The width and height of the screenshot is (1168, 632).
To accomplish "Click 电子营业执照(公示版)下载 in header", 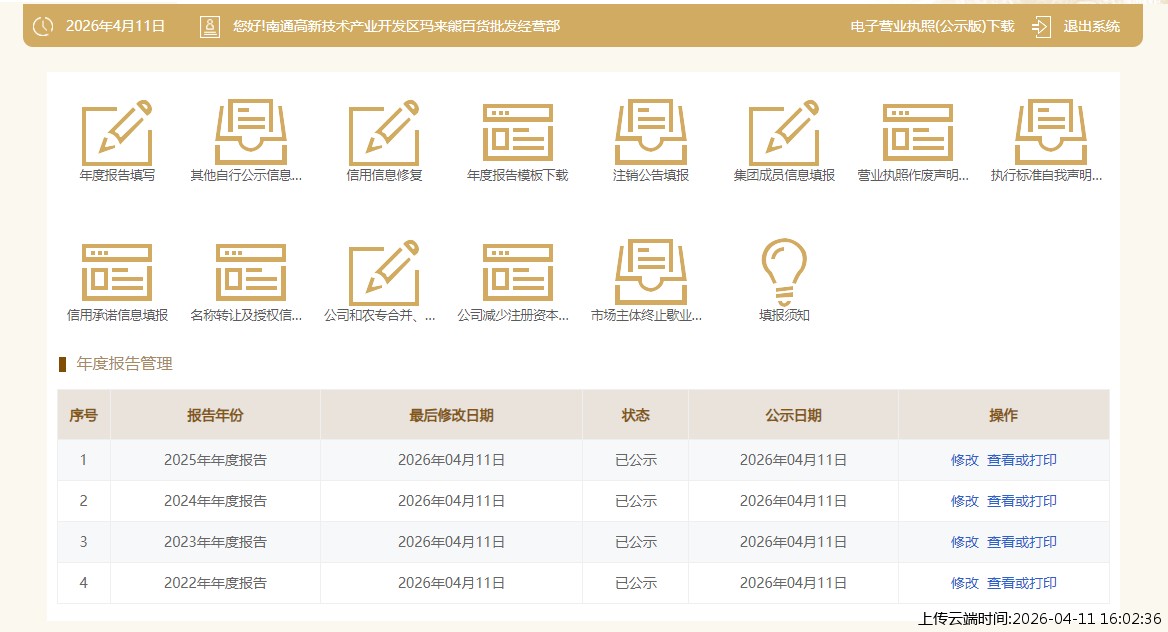I will pyautogui.click(x=932, y=26).
